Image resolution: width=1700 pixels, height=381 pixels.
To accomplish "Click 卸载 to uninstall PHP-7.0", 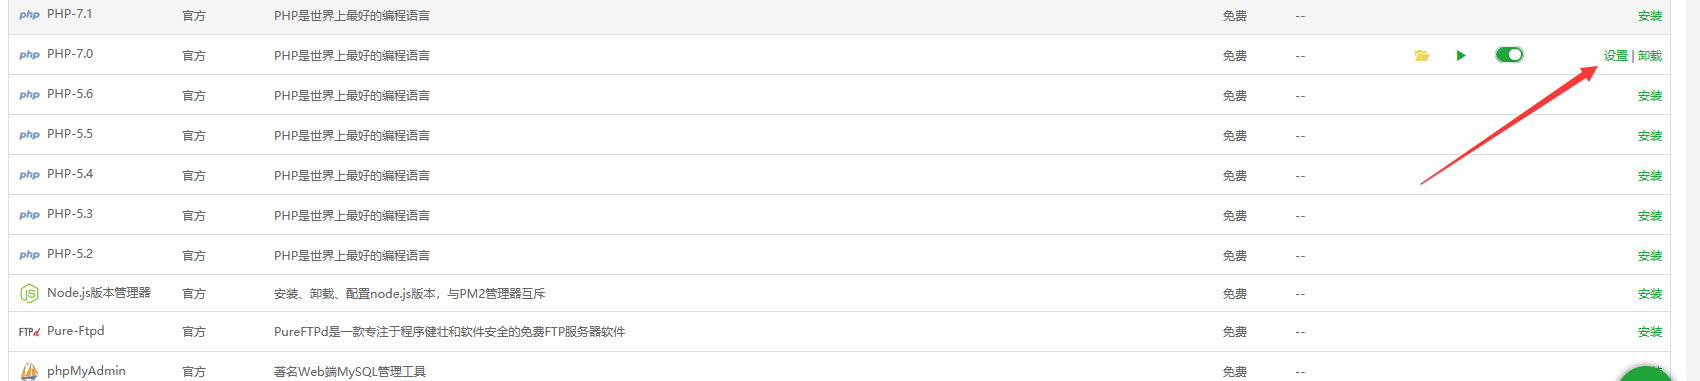I will 1650,56.
